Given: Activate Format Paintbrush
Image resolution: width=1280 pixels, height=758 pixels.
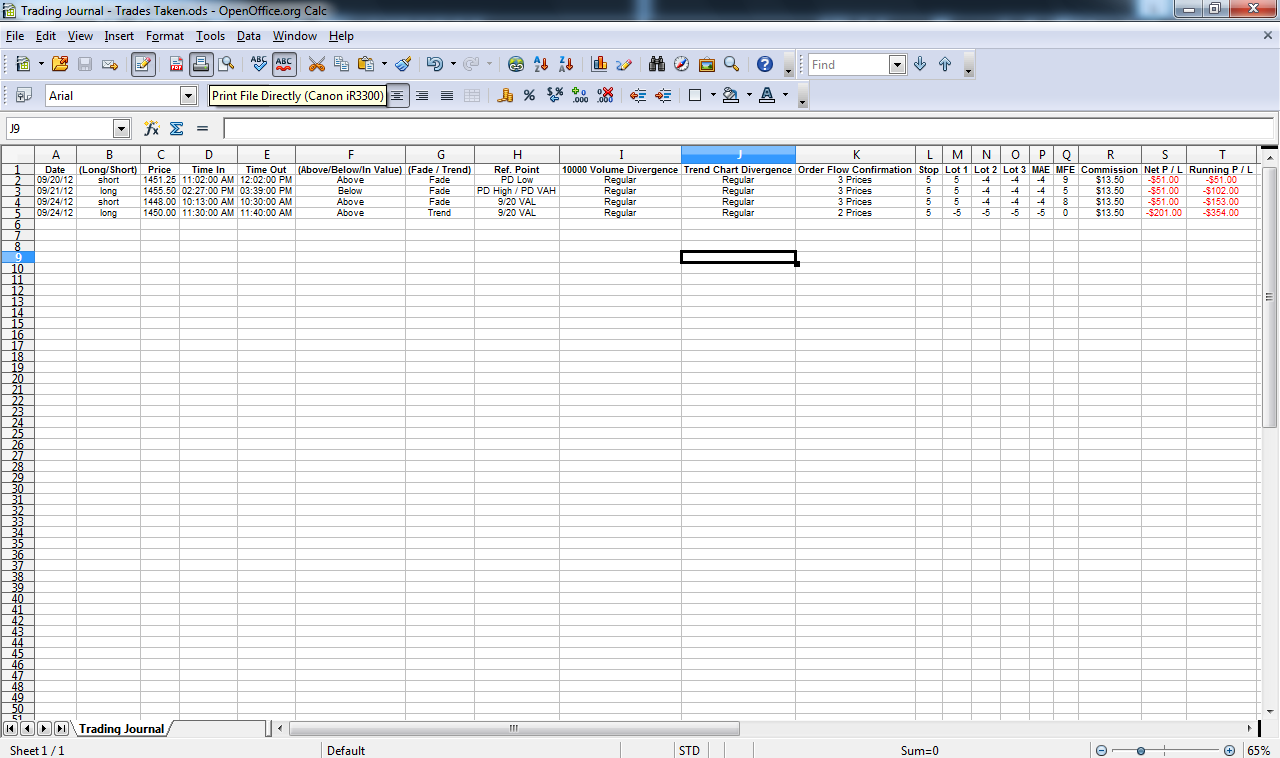Looking at the screenshot, I should pyautogui.click(x=403, y=64).
